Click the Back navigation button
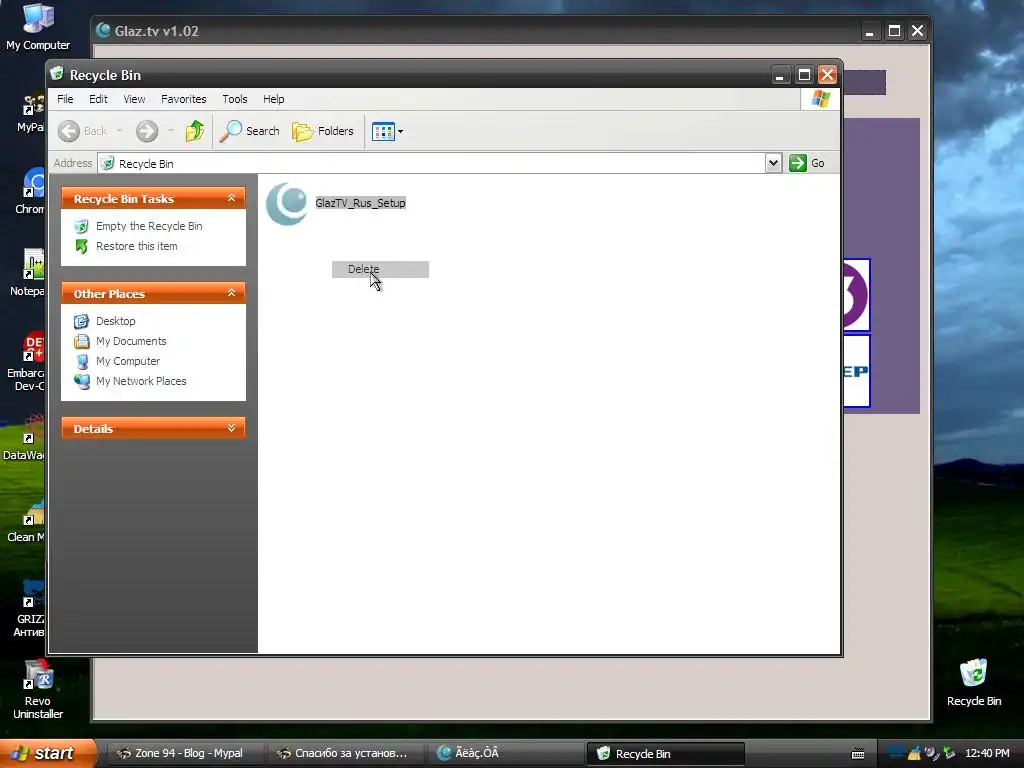Screen dimensions: 1024x768 [x=82, y=131]
